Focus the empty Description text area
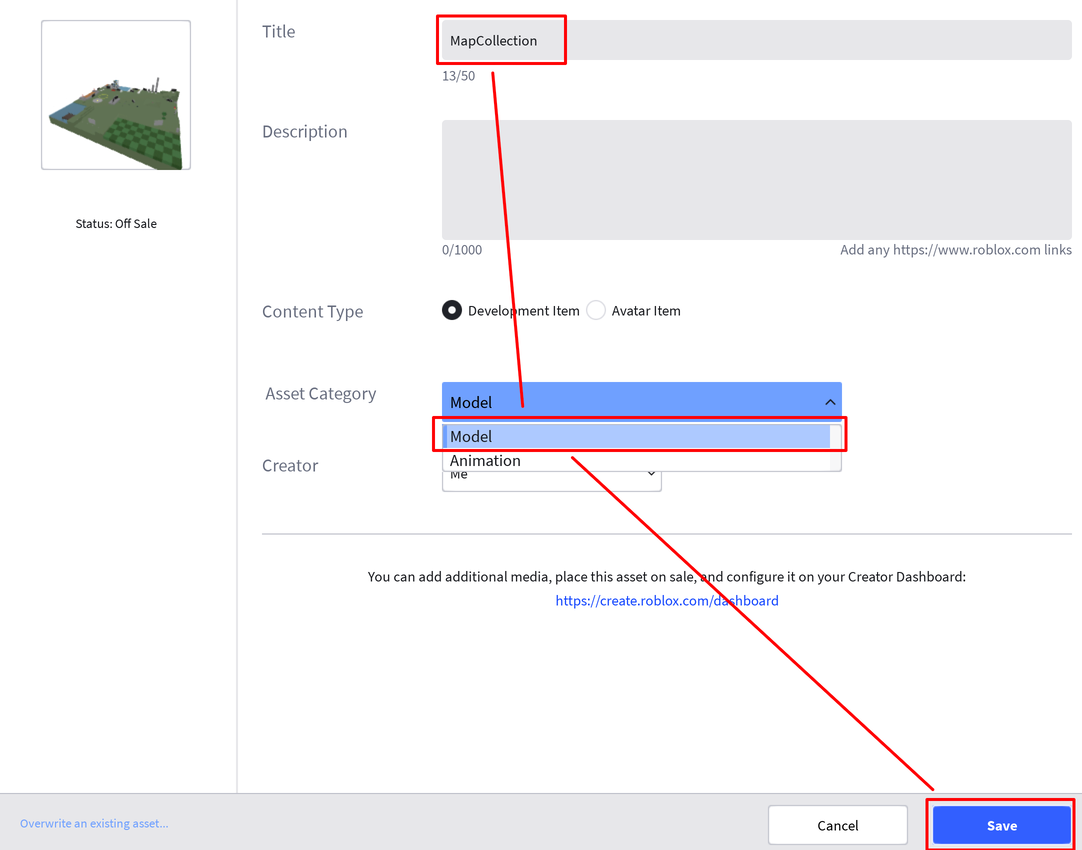 tap(756, 180)
